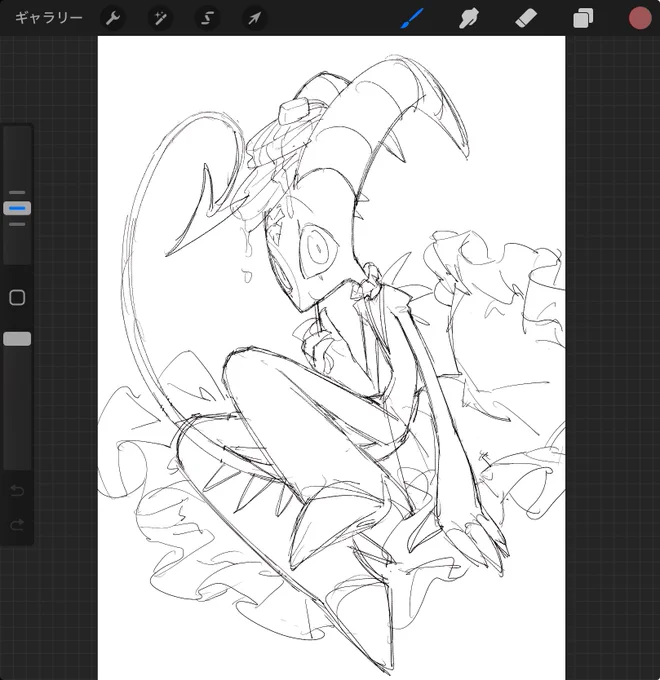This screenshot has height=680, width=660.
Task: Click the brush opacity slider handle
Action: click(17, 339)
